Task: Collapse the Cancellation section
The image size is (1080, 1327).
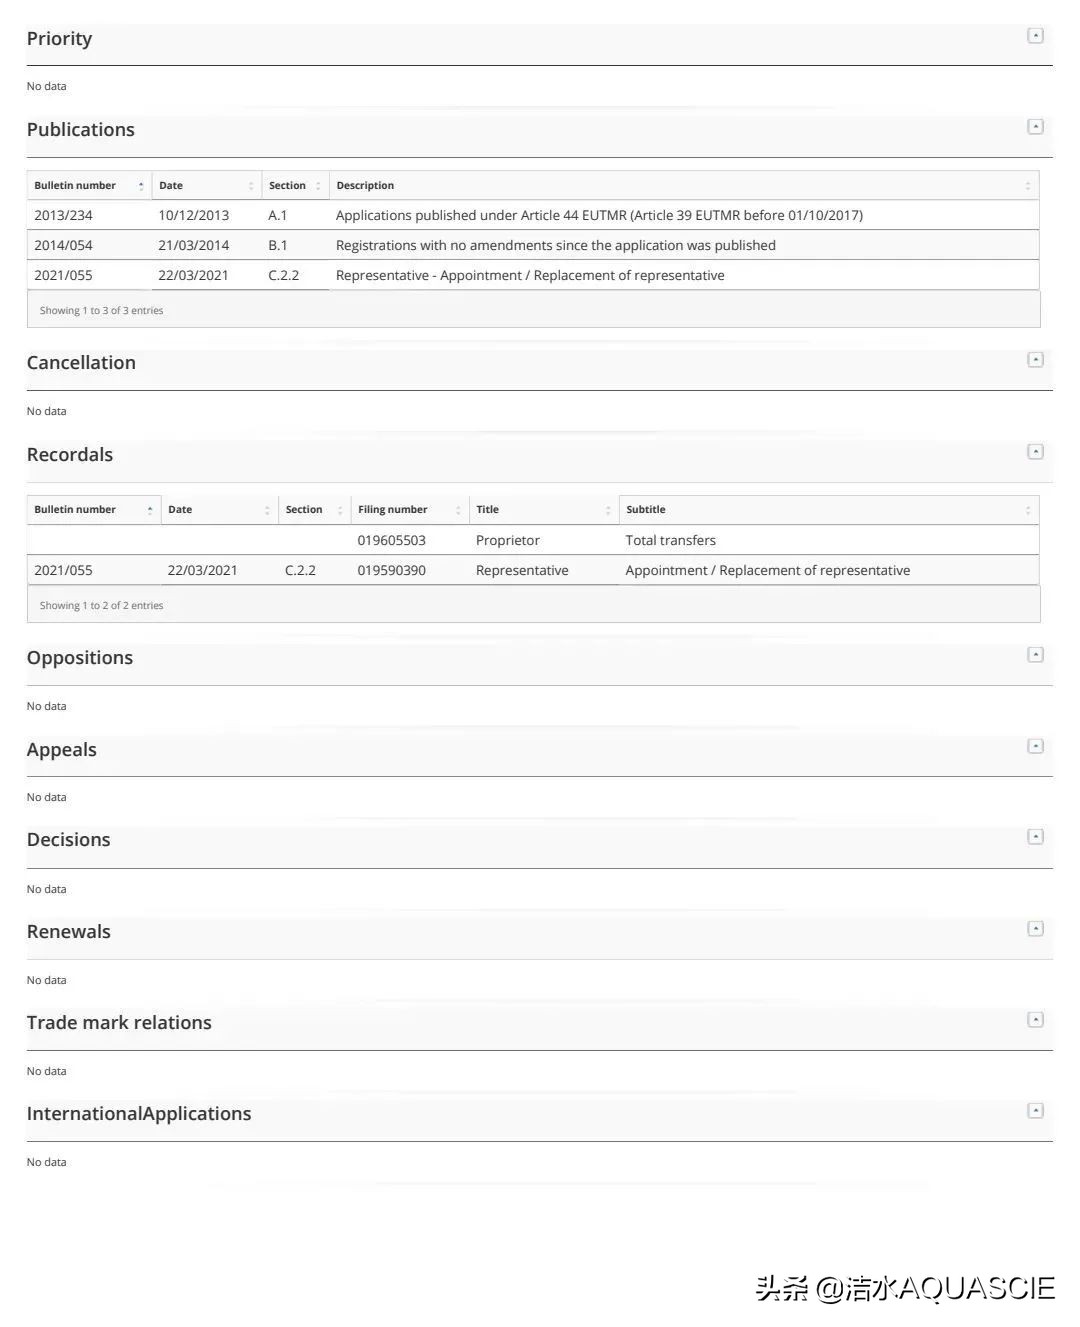Action: (x=1035, y=360)
